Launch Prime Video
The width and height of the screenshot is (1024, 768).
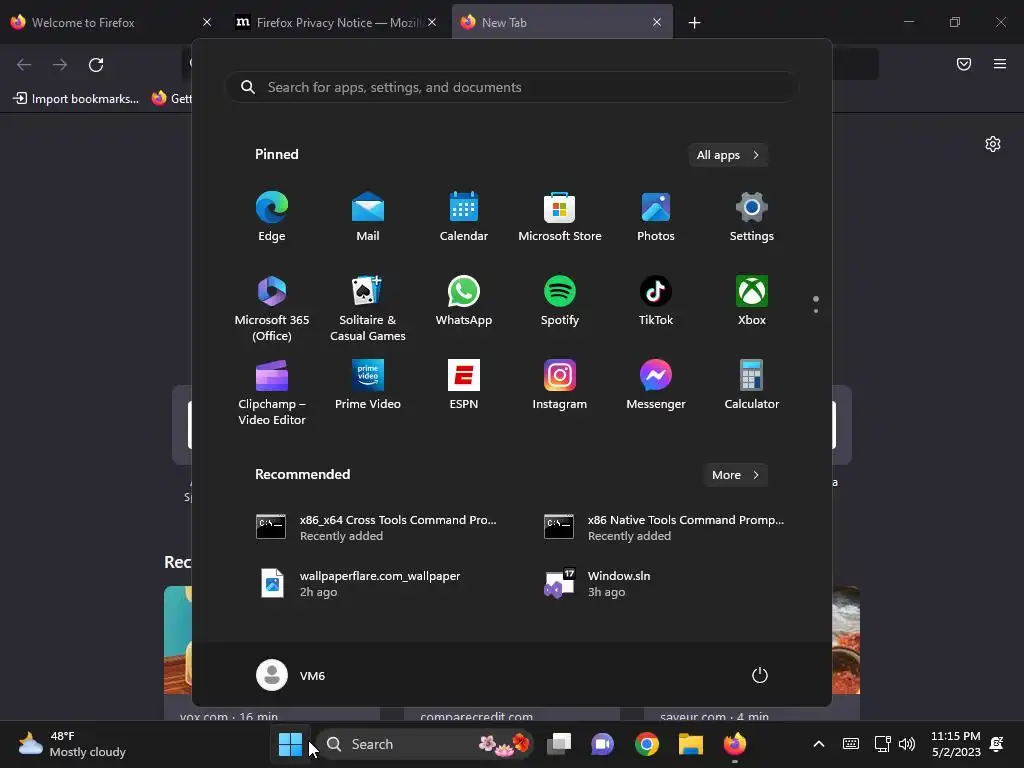368,385
